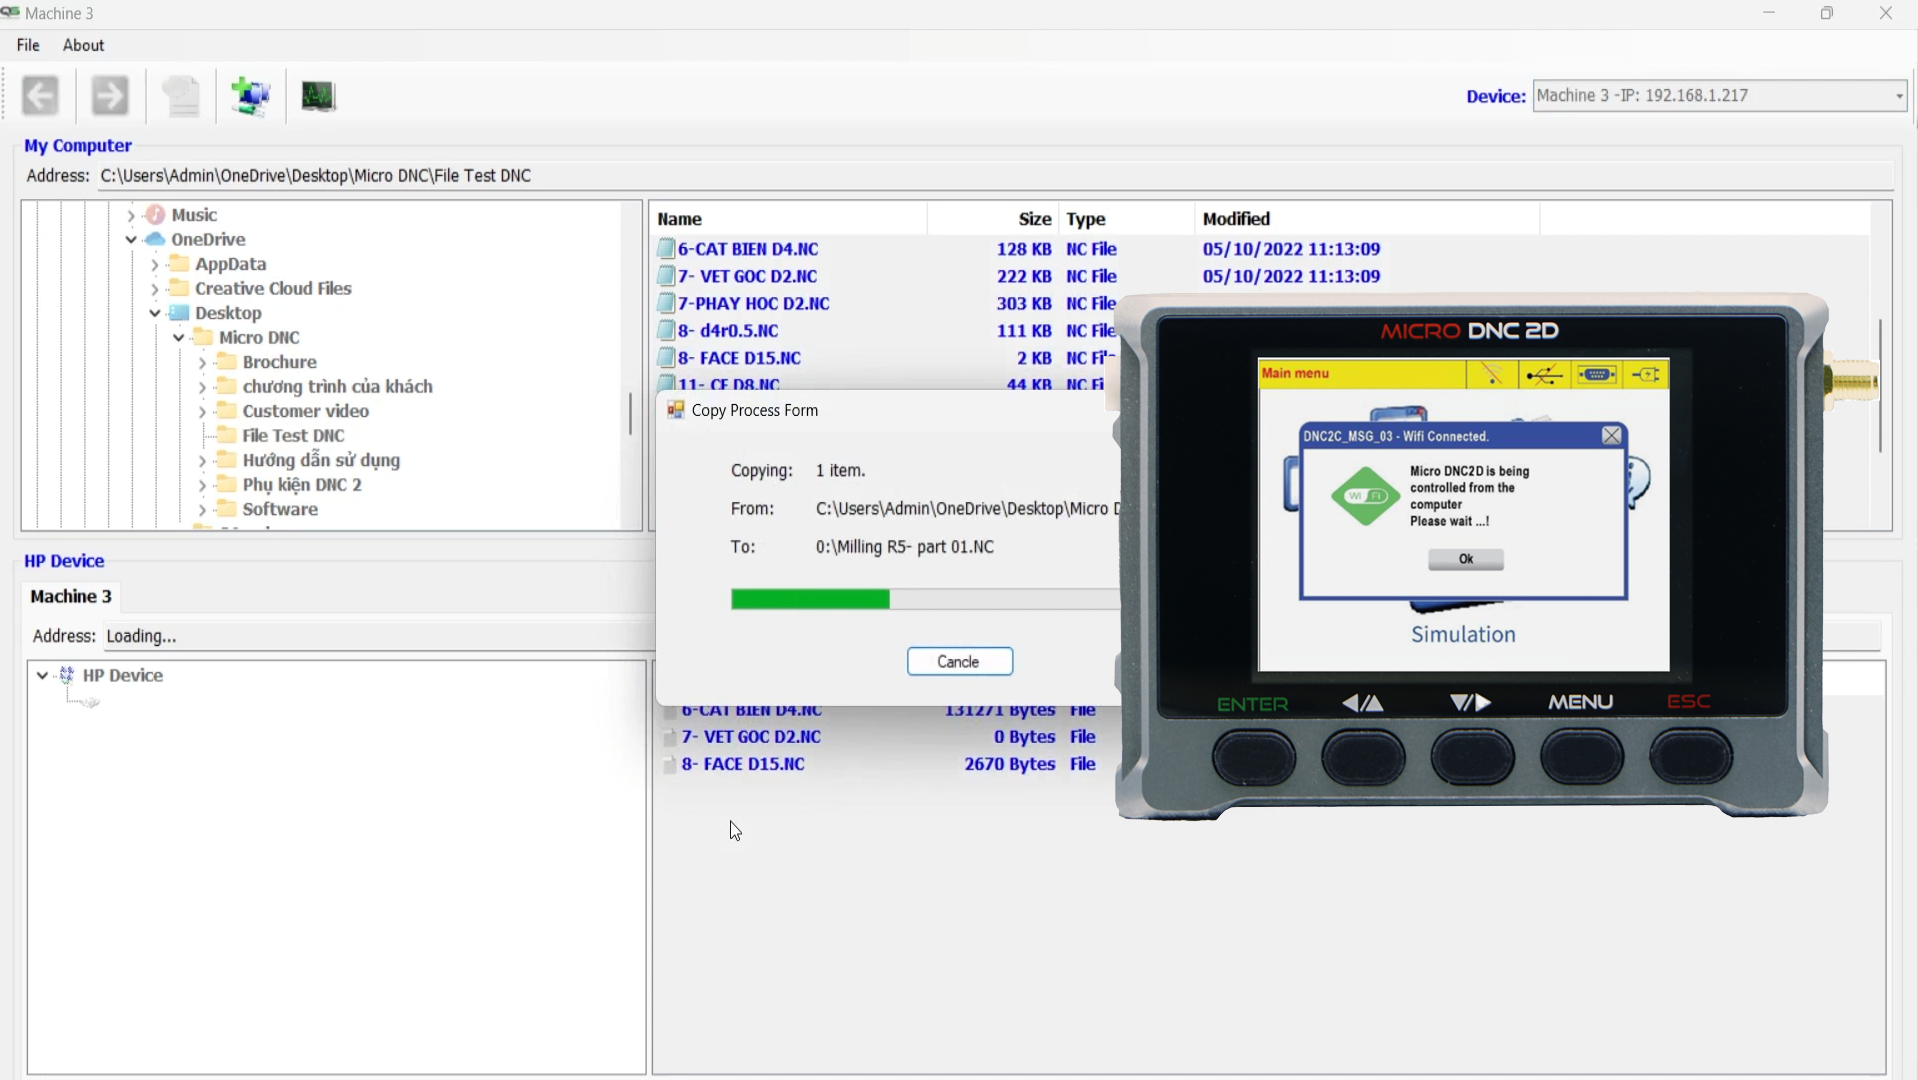Close the Wifi Connected message box
The image size is (1918, 1080).
click(x=1611, y=436)
